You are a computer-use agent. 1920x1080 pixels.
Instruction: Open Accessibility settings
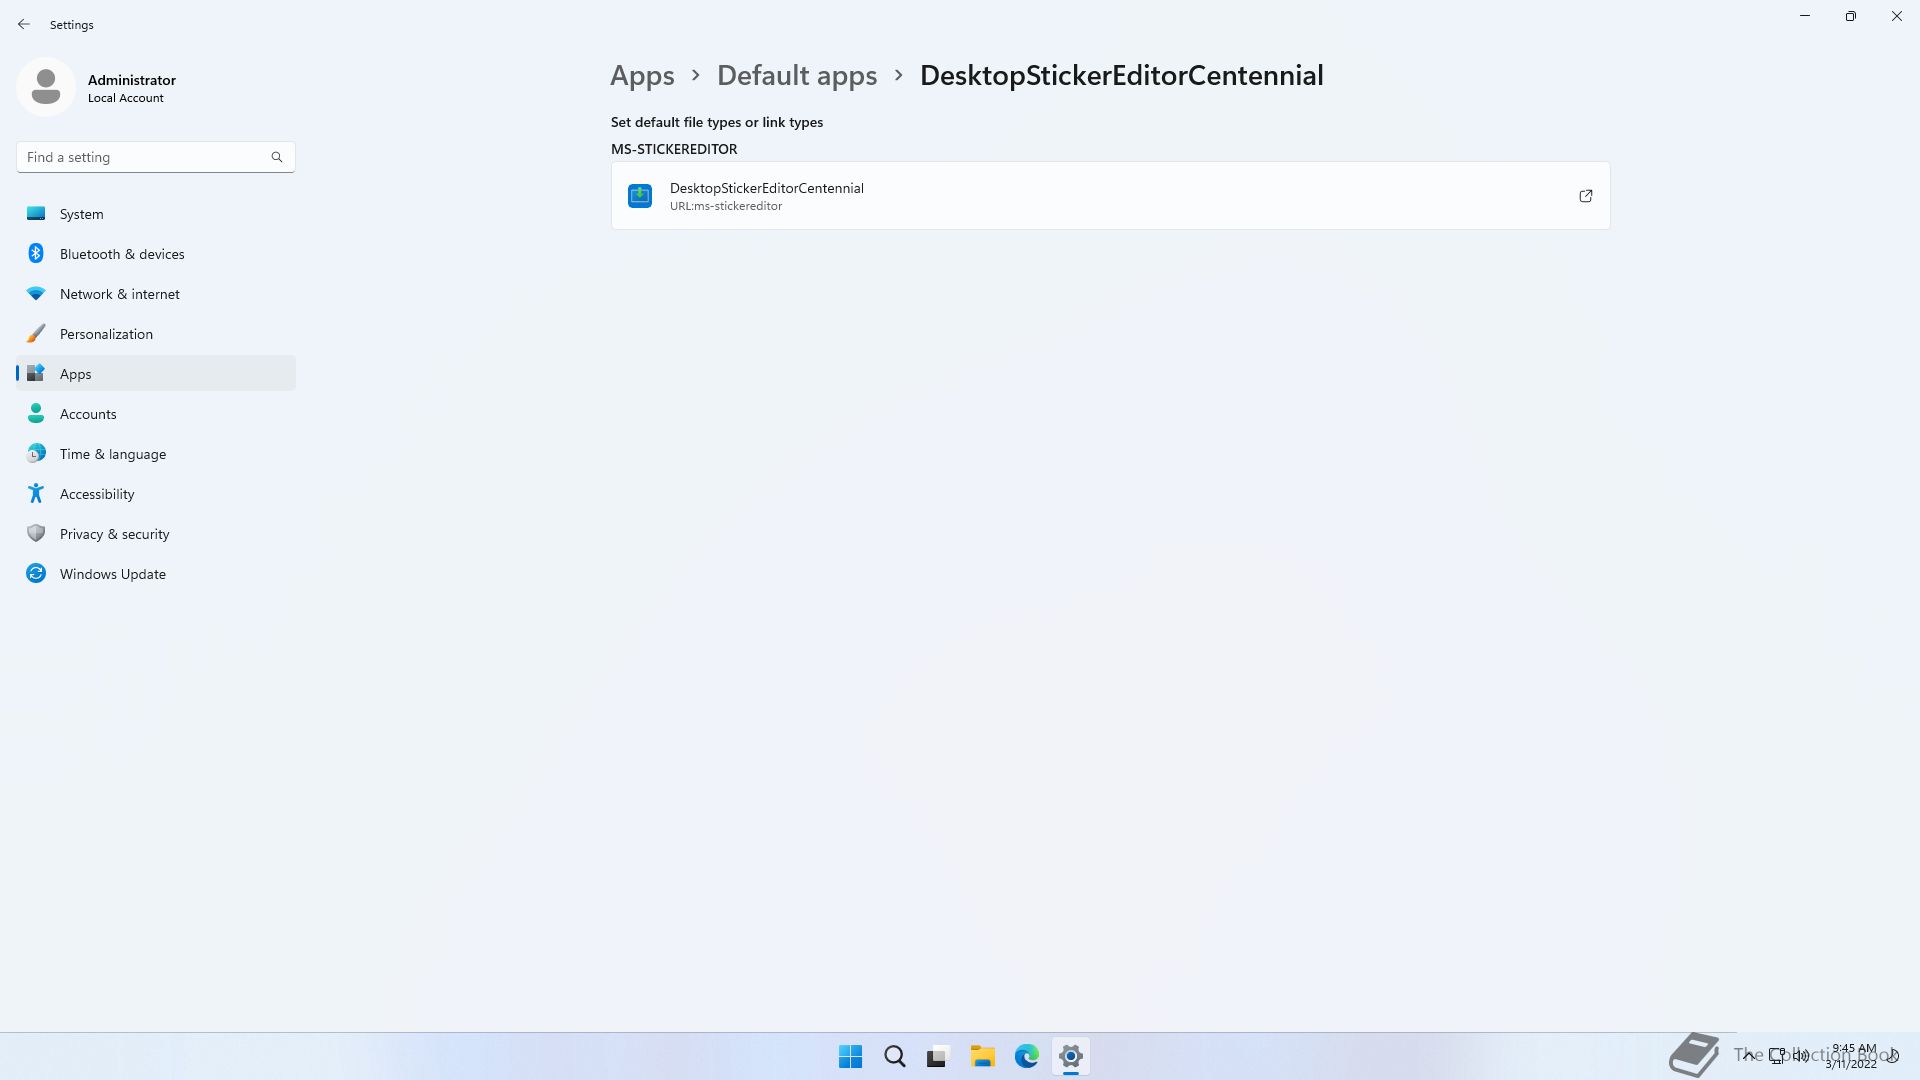(x=156, y=494)
